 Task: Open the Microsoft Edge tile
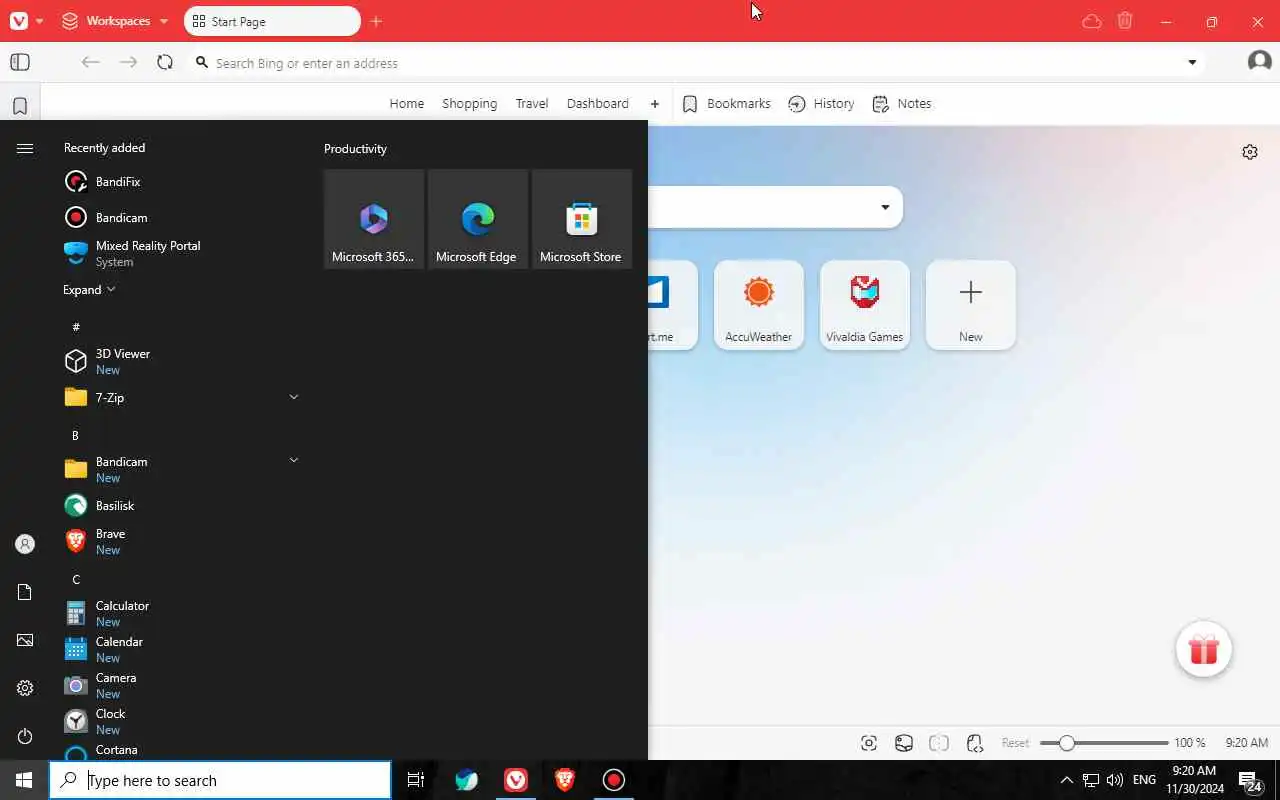click(x=478, y=219)
